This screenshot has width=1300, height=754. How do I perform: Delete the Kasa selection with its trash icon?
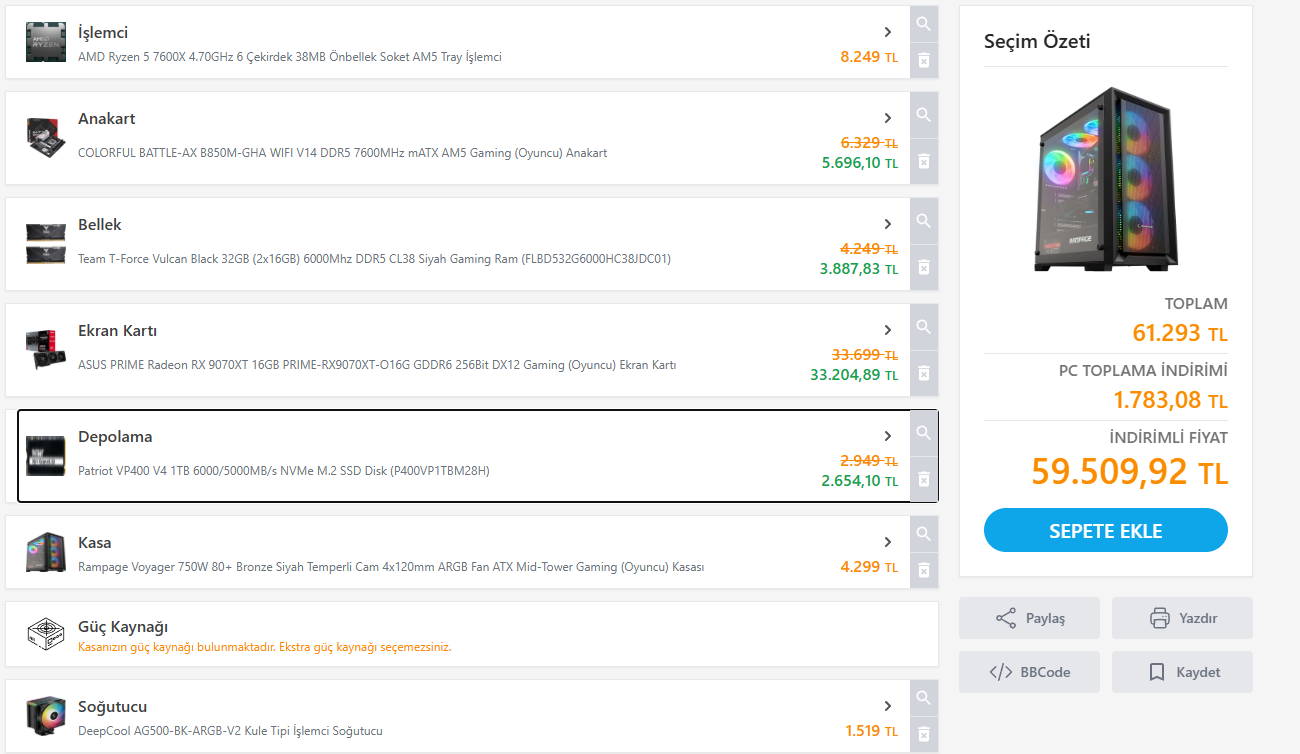coord(924,570)
